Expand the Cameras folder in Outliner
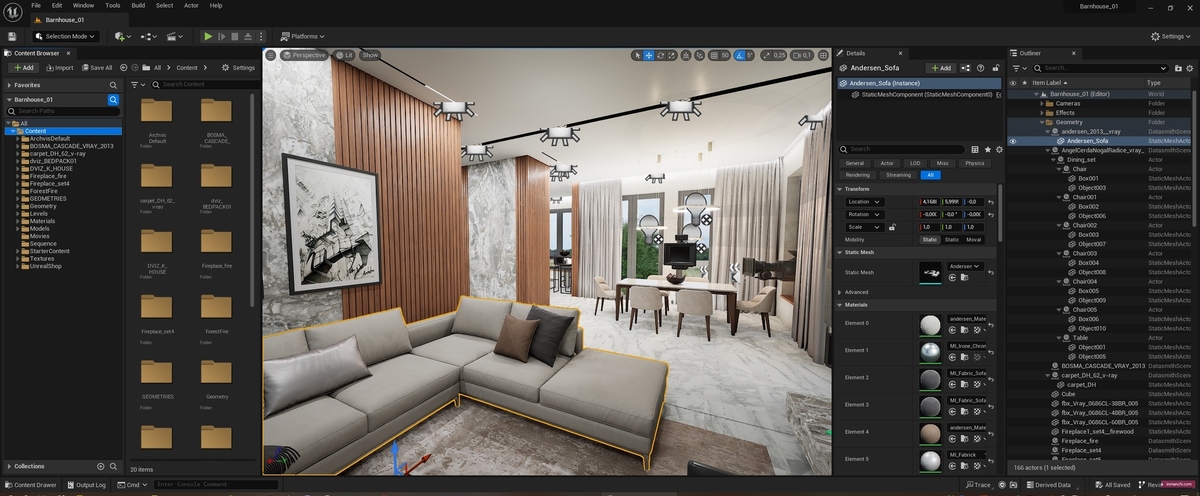 [1043, 103]
